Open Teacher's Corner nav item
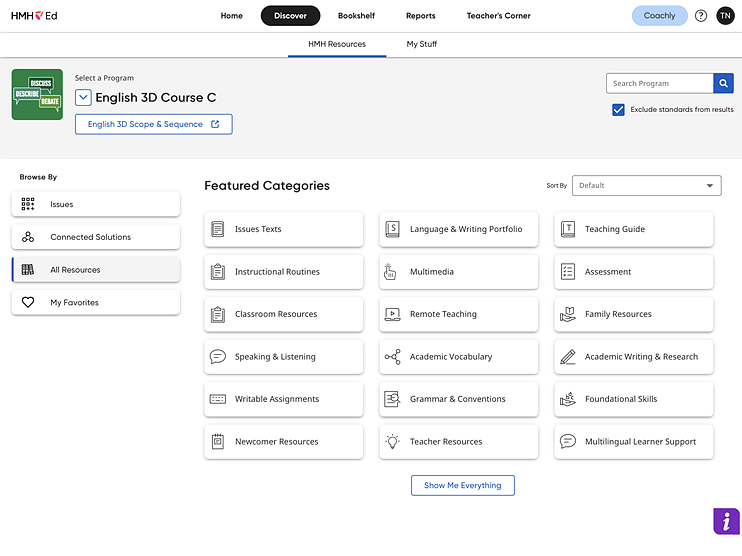 click(x=498, y=16)
